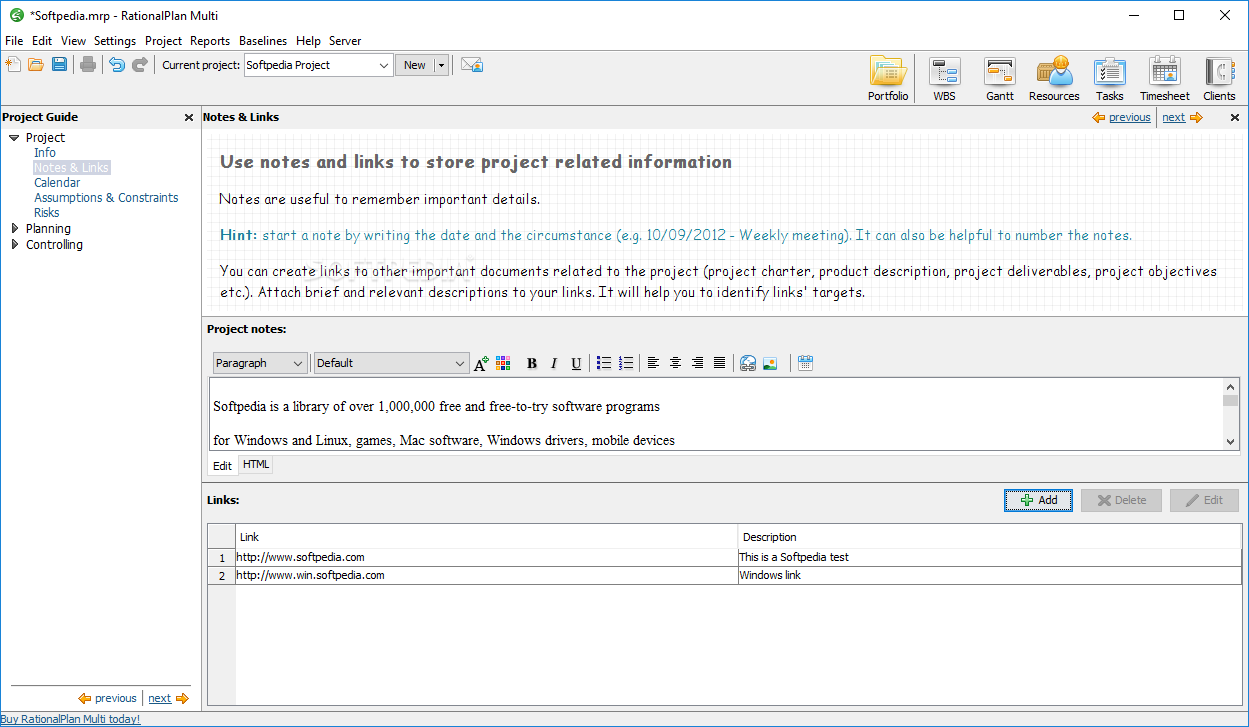Justify the notes text
The width and height of the screenshot is (1249, 727).
pyautogui.click(x=719, y=363)
